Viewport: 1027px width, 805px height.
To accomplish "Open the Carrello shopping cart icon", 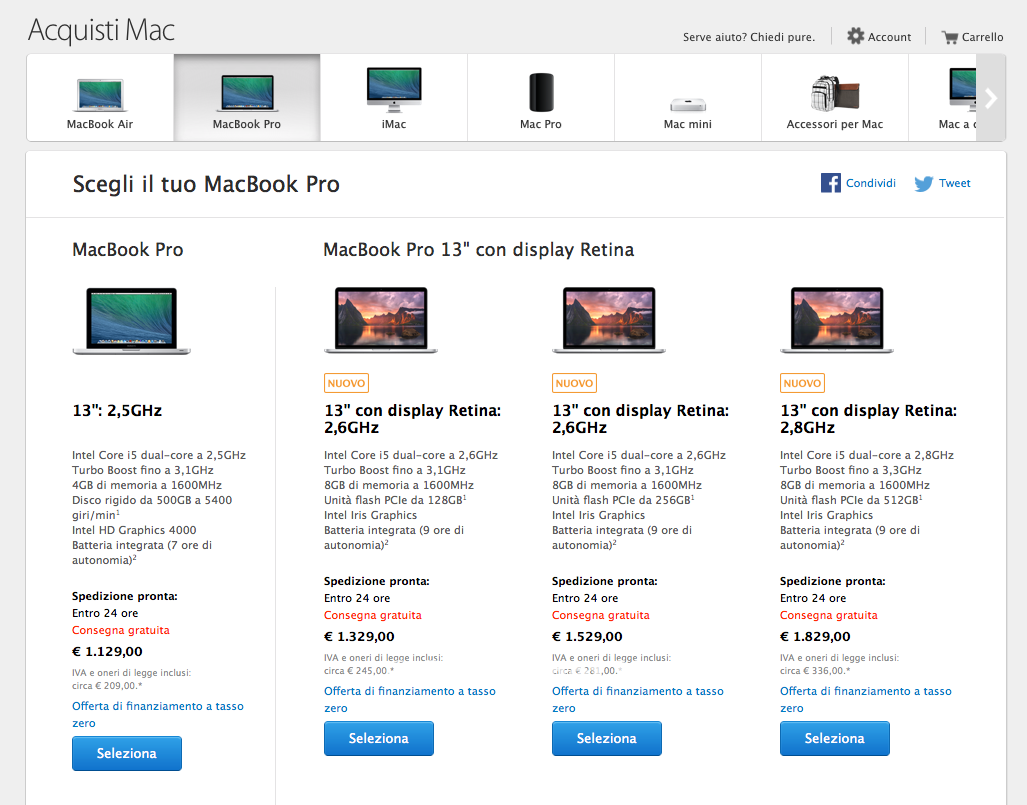I will click(950, 37).
